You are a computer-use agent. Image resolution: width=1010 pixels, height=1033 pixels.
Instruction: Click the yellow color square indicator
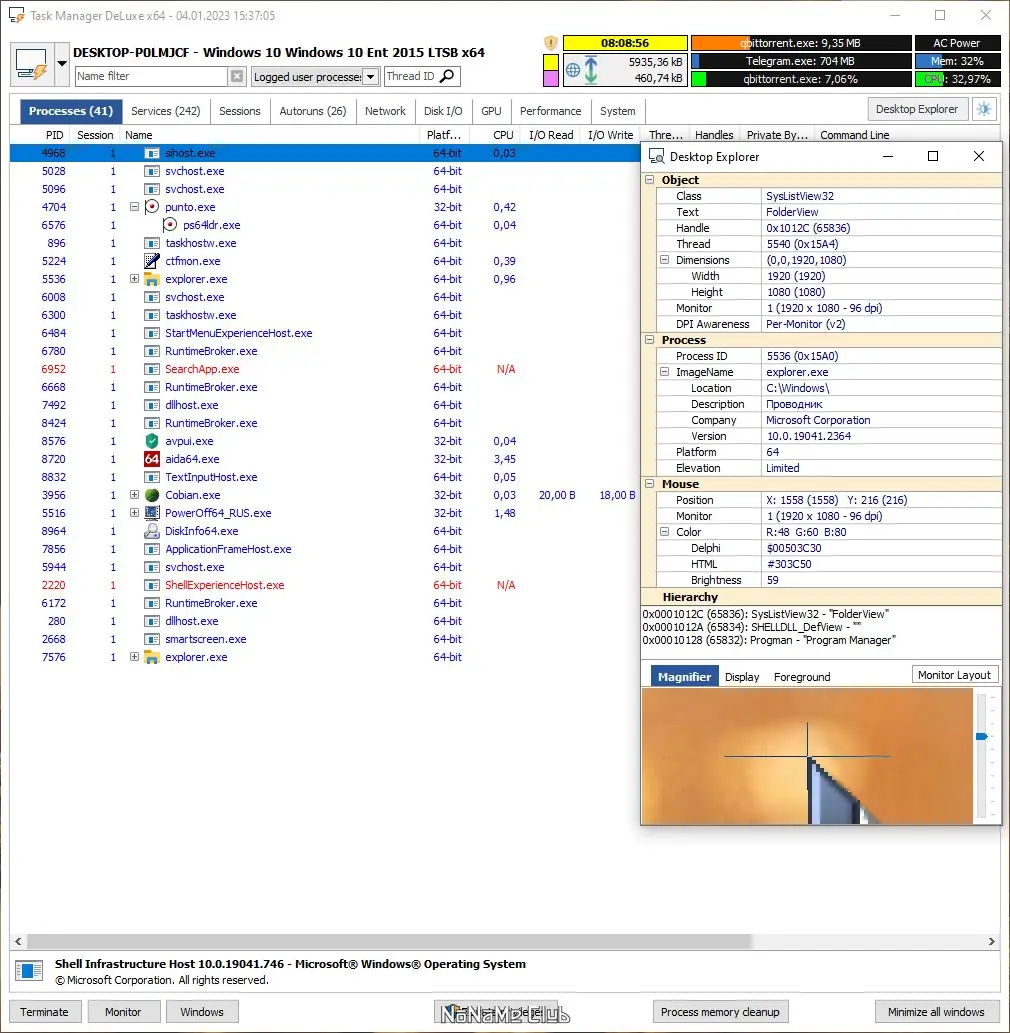[551, 63]
